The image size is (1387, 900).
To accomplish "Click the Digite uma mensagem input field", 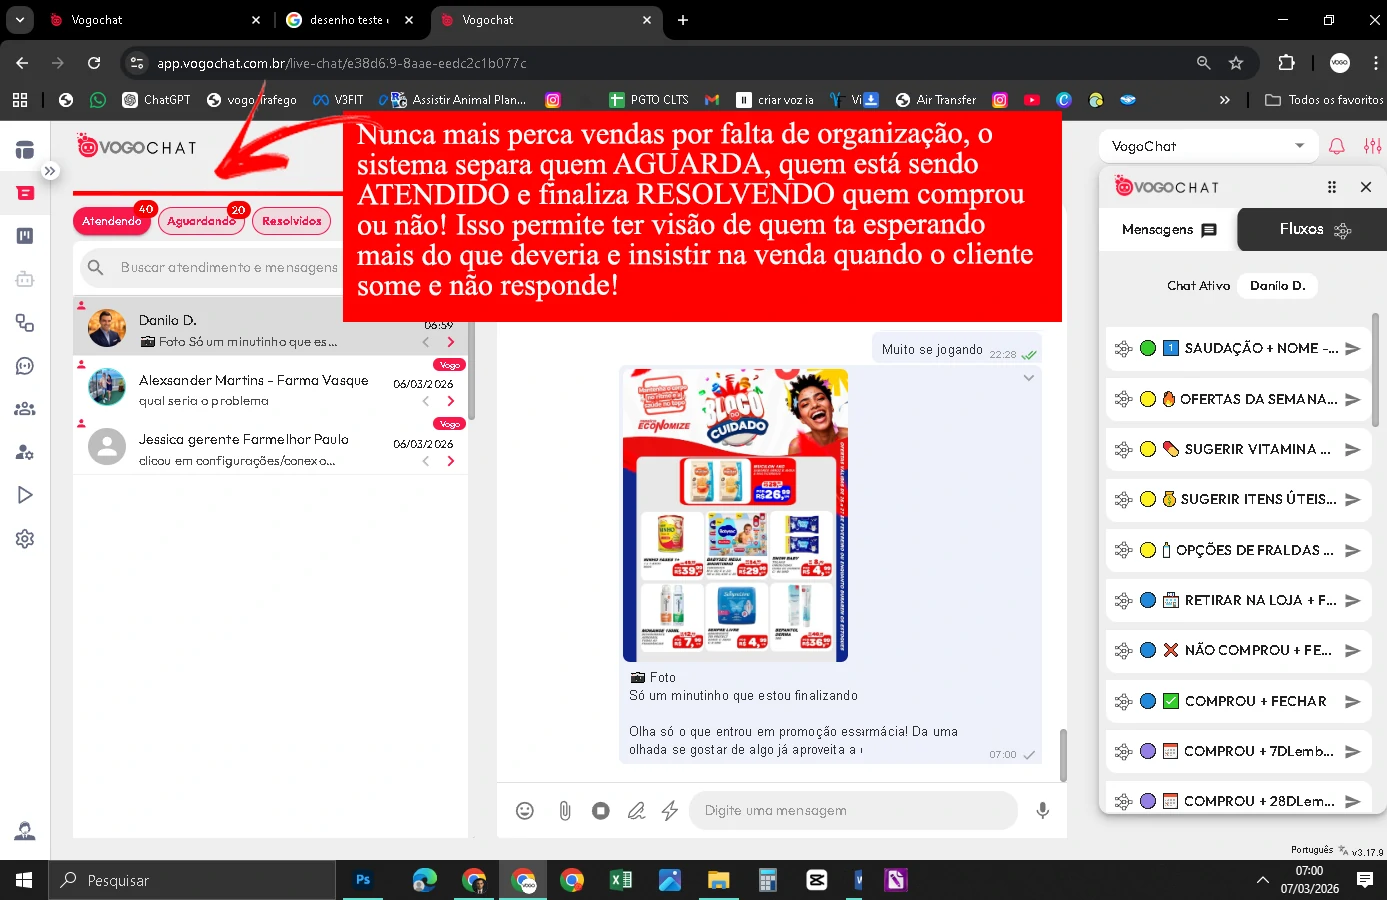I will click(x=855, y=811).
